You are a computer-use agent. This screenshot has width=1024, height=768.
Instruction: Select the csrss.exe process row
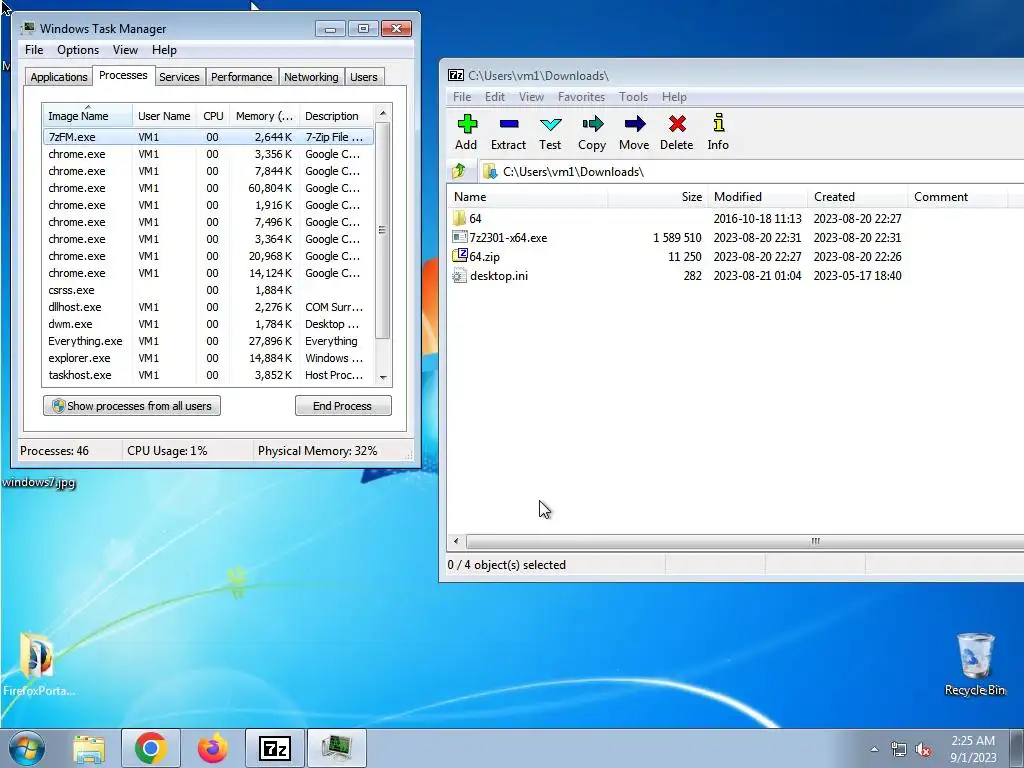[208, 290]
